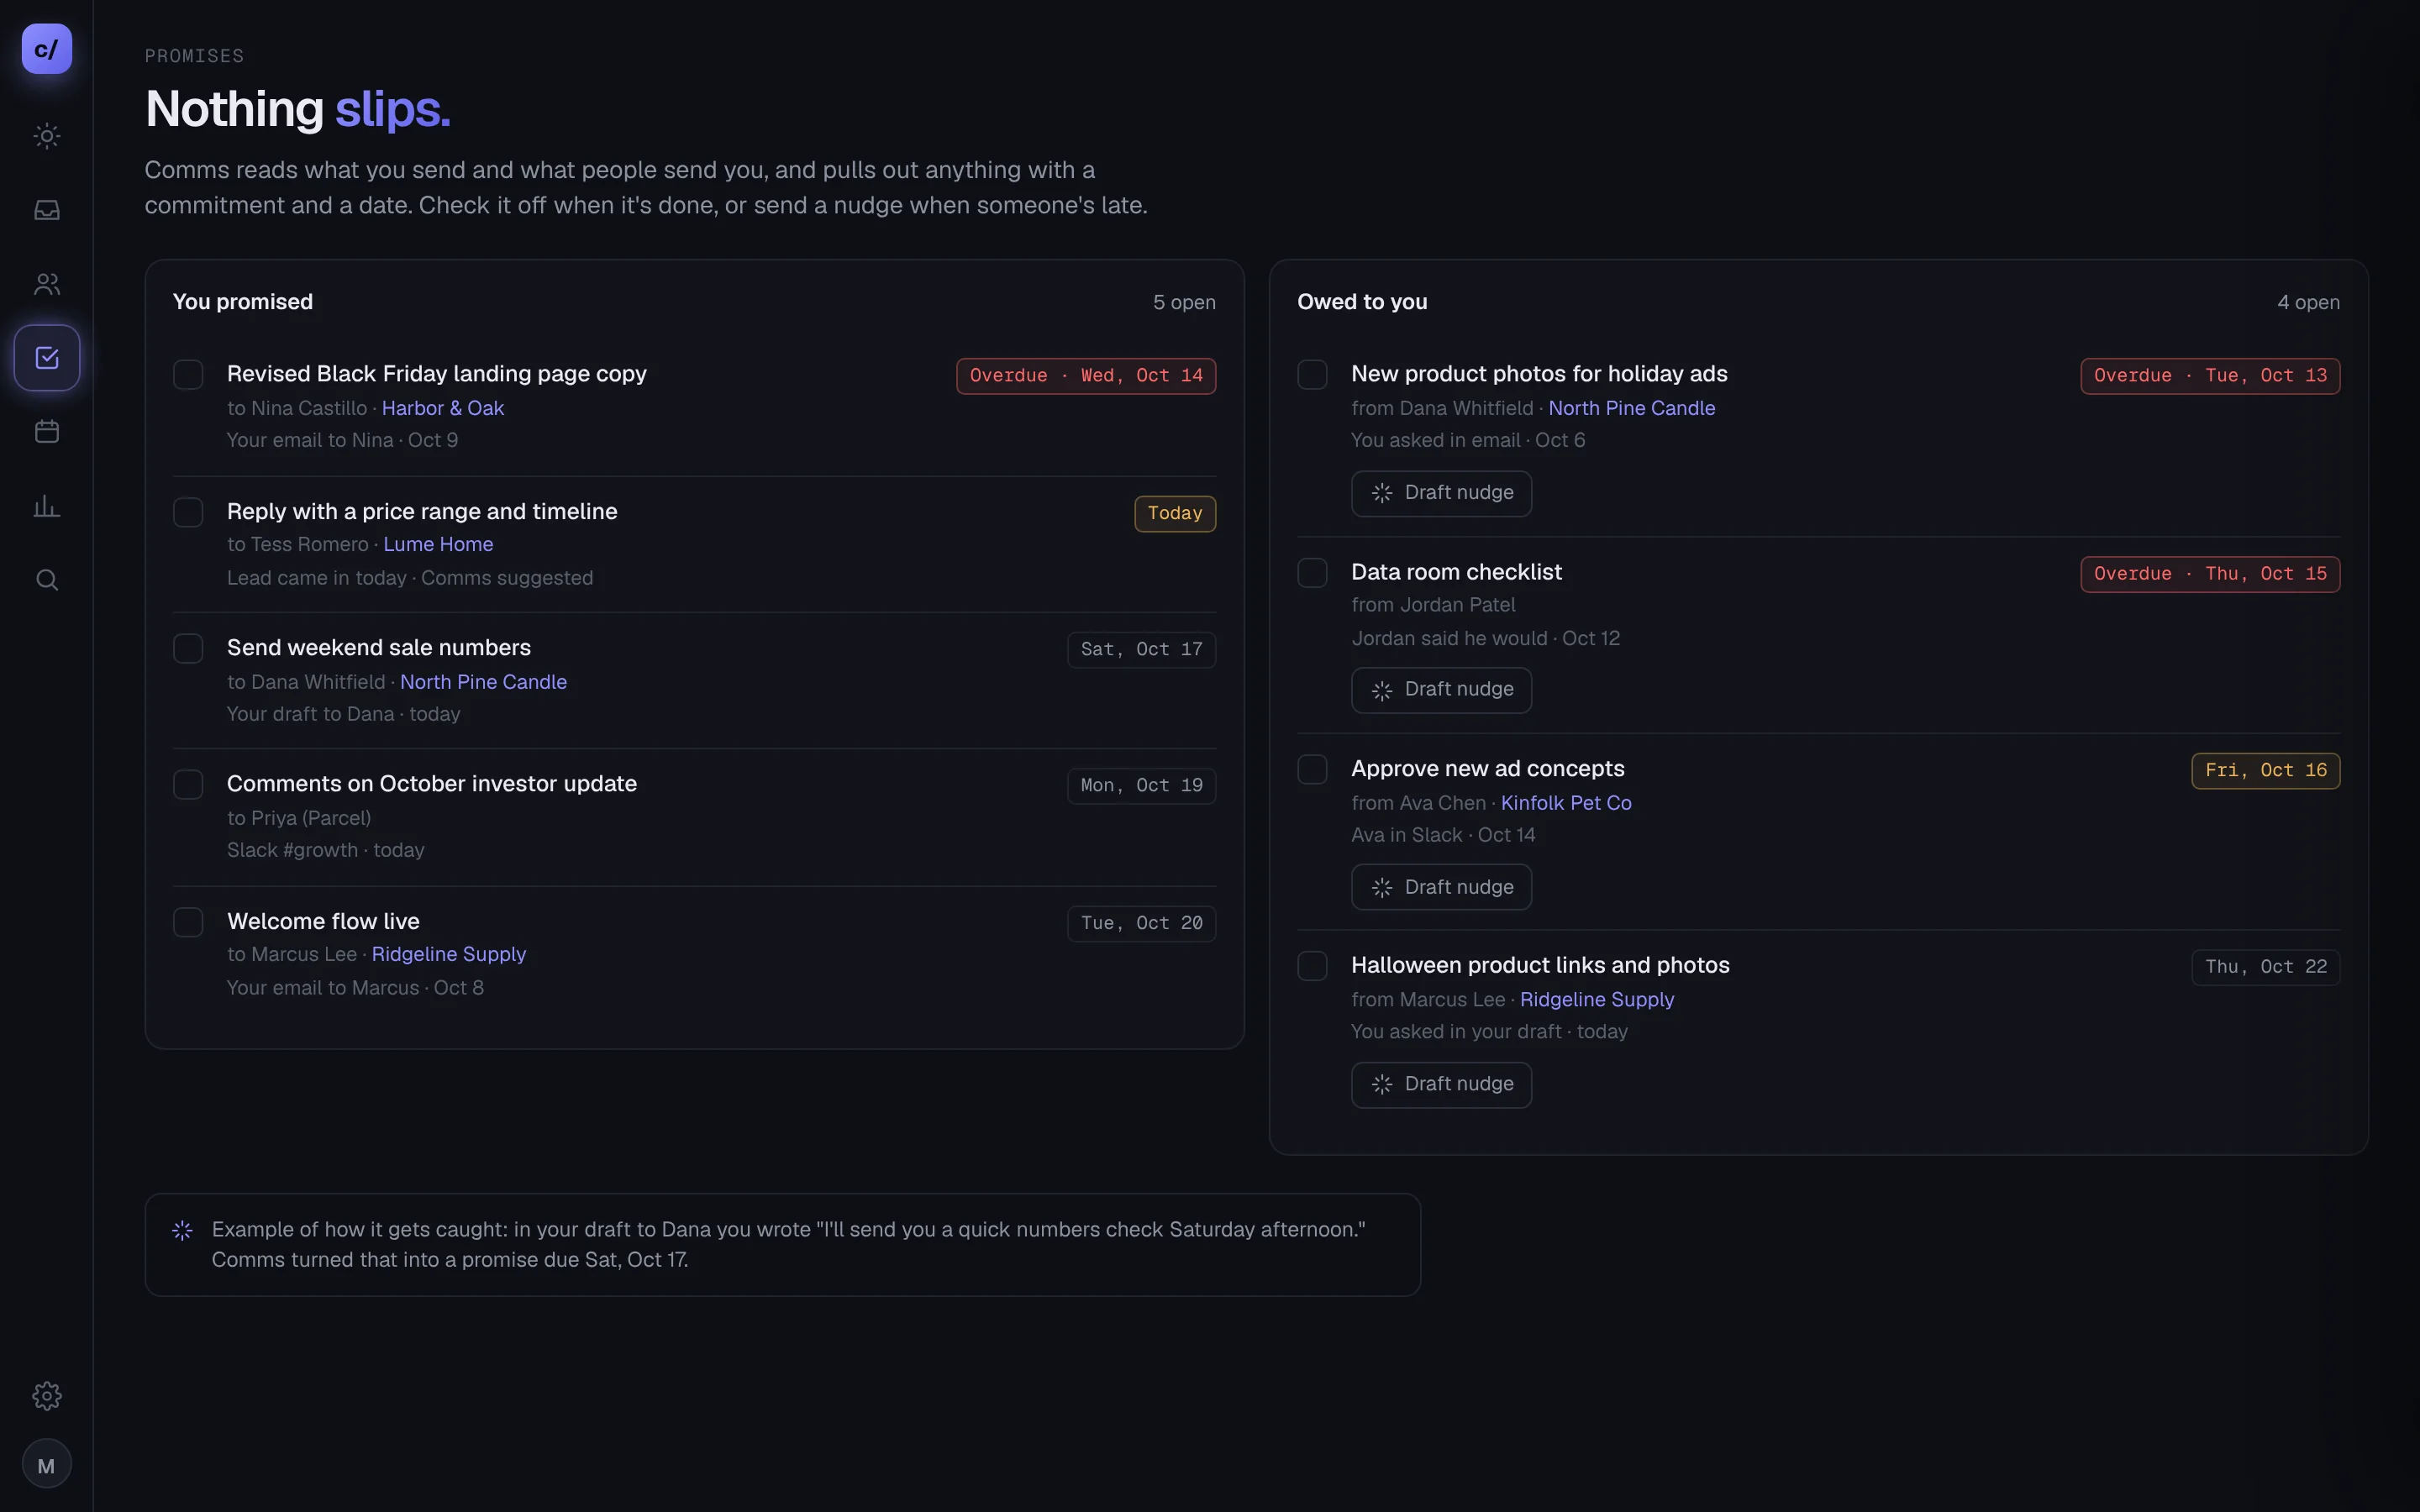This screenshot has width=2420, height=1512.
Task: Click the Overdue · Tue, Oct 13 badge
Action: tap(2210, 376)
